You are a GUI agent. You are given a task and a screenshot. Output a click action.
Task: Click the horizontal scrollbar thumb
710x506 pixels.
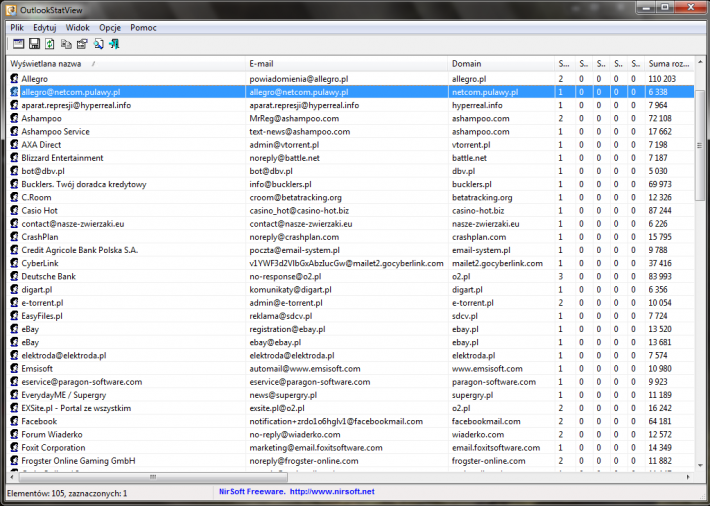coord(153,477)
